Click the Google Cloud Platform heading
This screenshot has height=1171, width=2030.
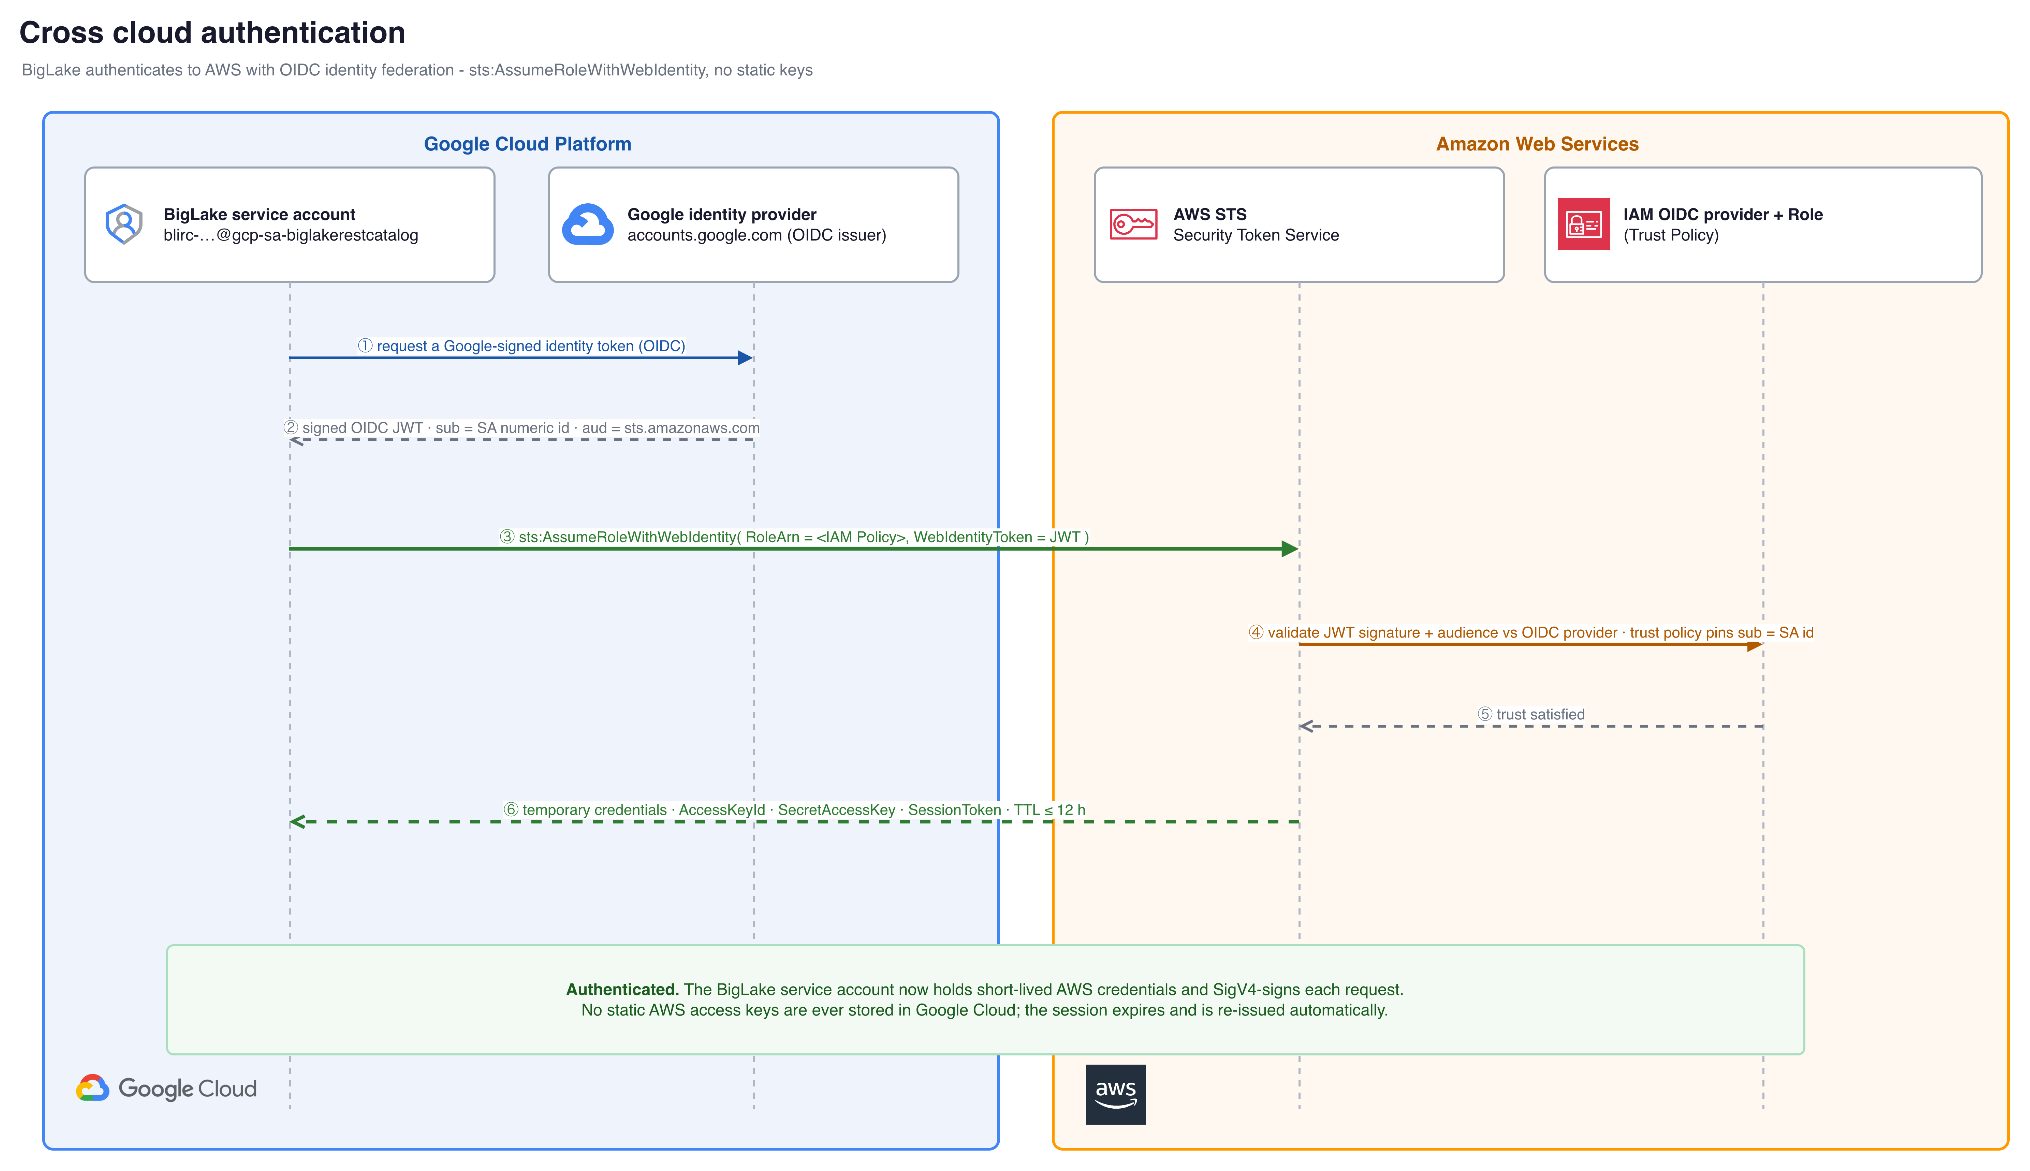[x=528, y=144]
